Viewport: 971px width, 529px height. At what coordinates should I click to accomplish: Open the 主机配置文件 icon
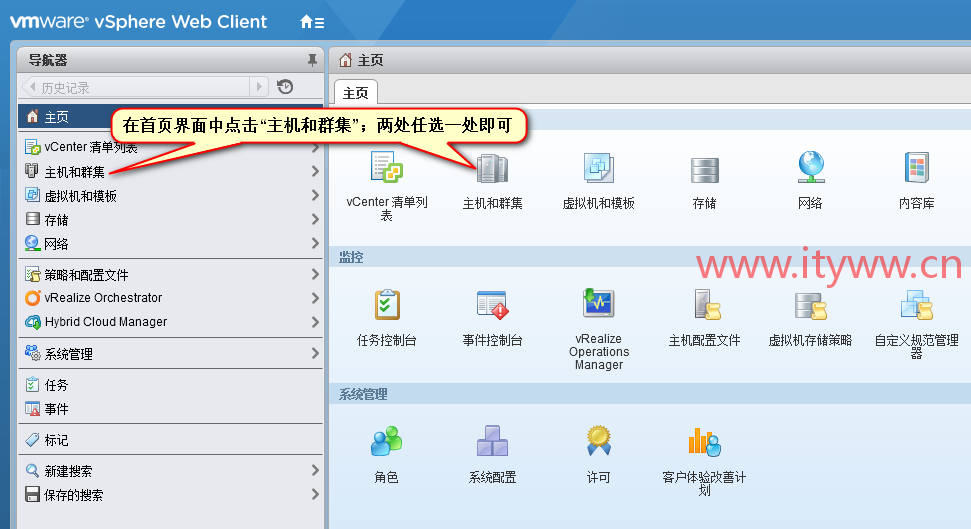(x=707, y=305)
